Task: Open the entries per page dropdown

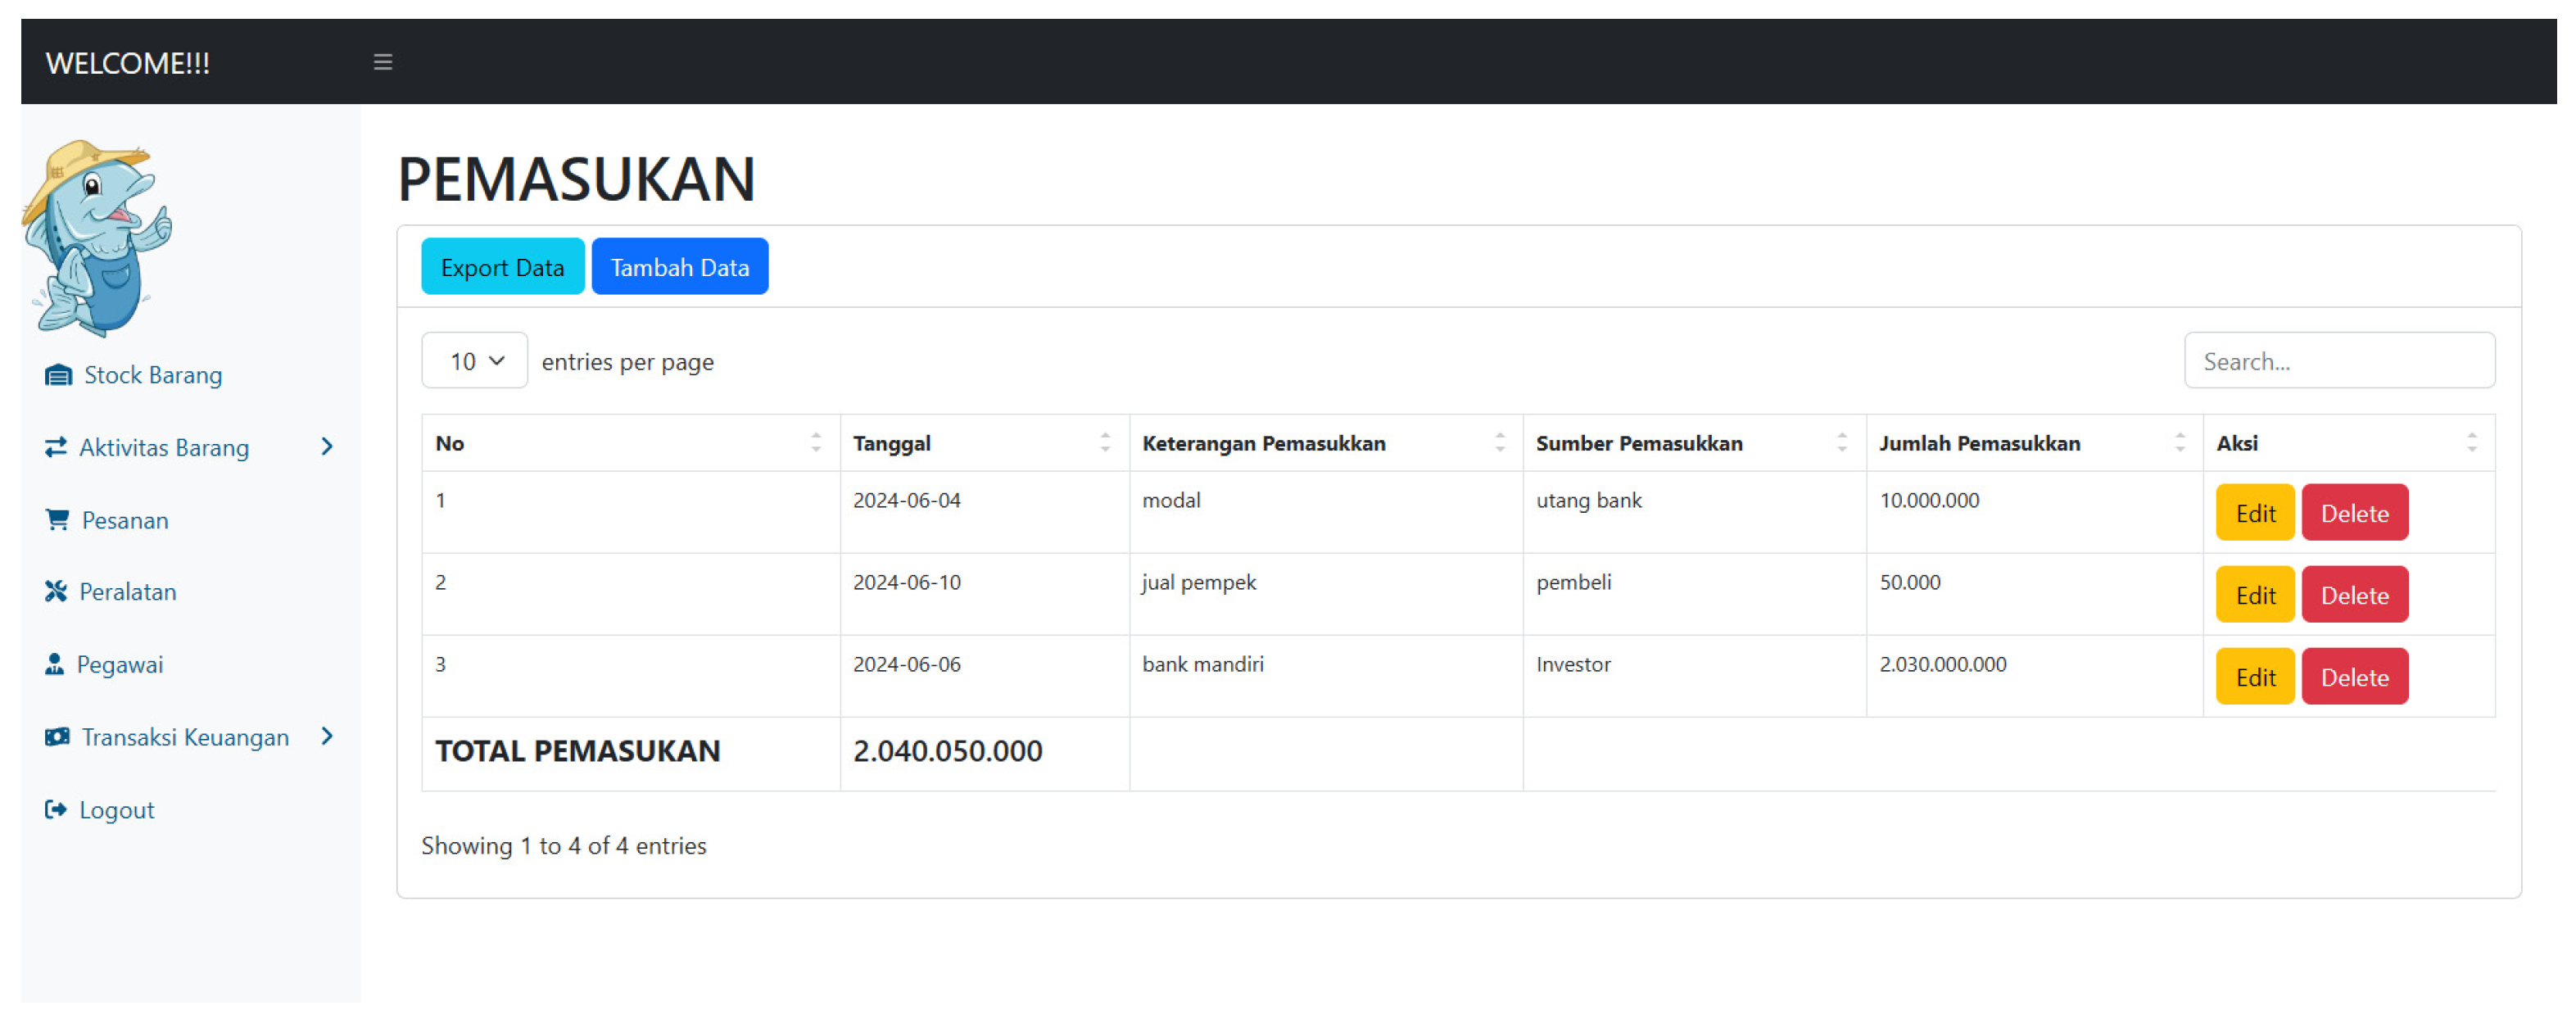Action: coord(475,361)
